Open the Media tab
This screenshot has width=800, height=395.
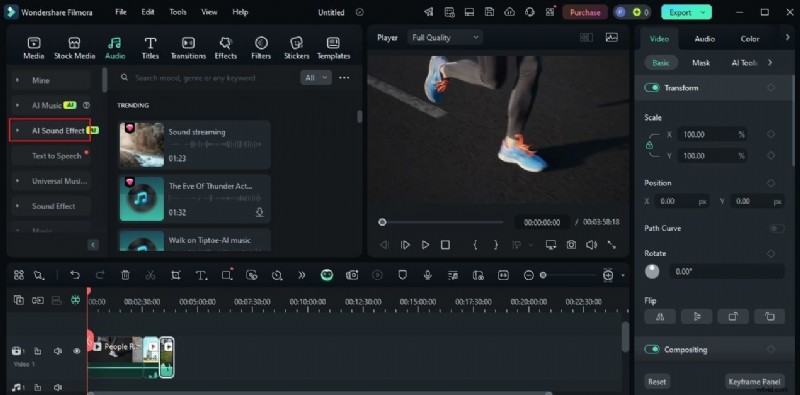[34, 48]
